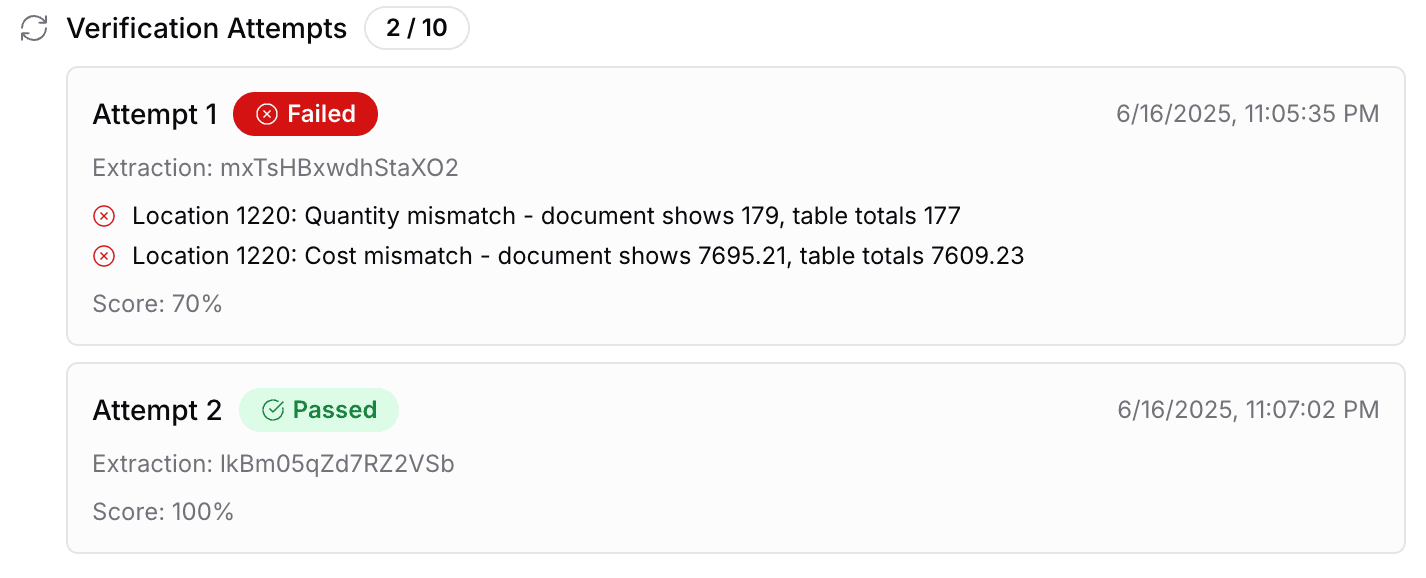Screen dimensions: 1426x578
Task: Click the Quantity mismatch error message
Action: click(546, 216)
